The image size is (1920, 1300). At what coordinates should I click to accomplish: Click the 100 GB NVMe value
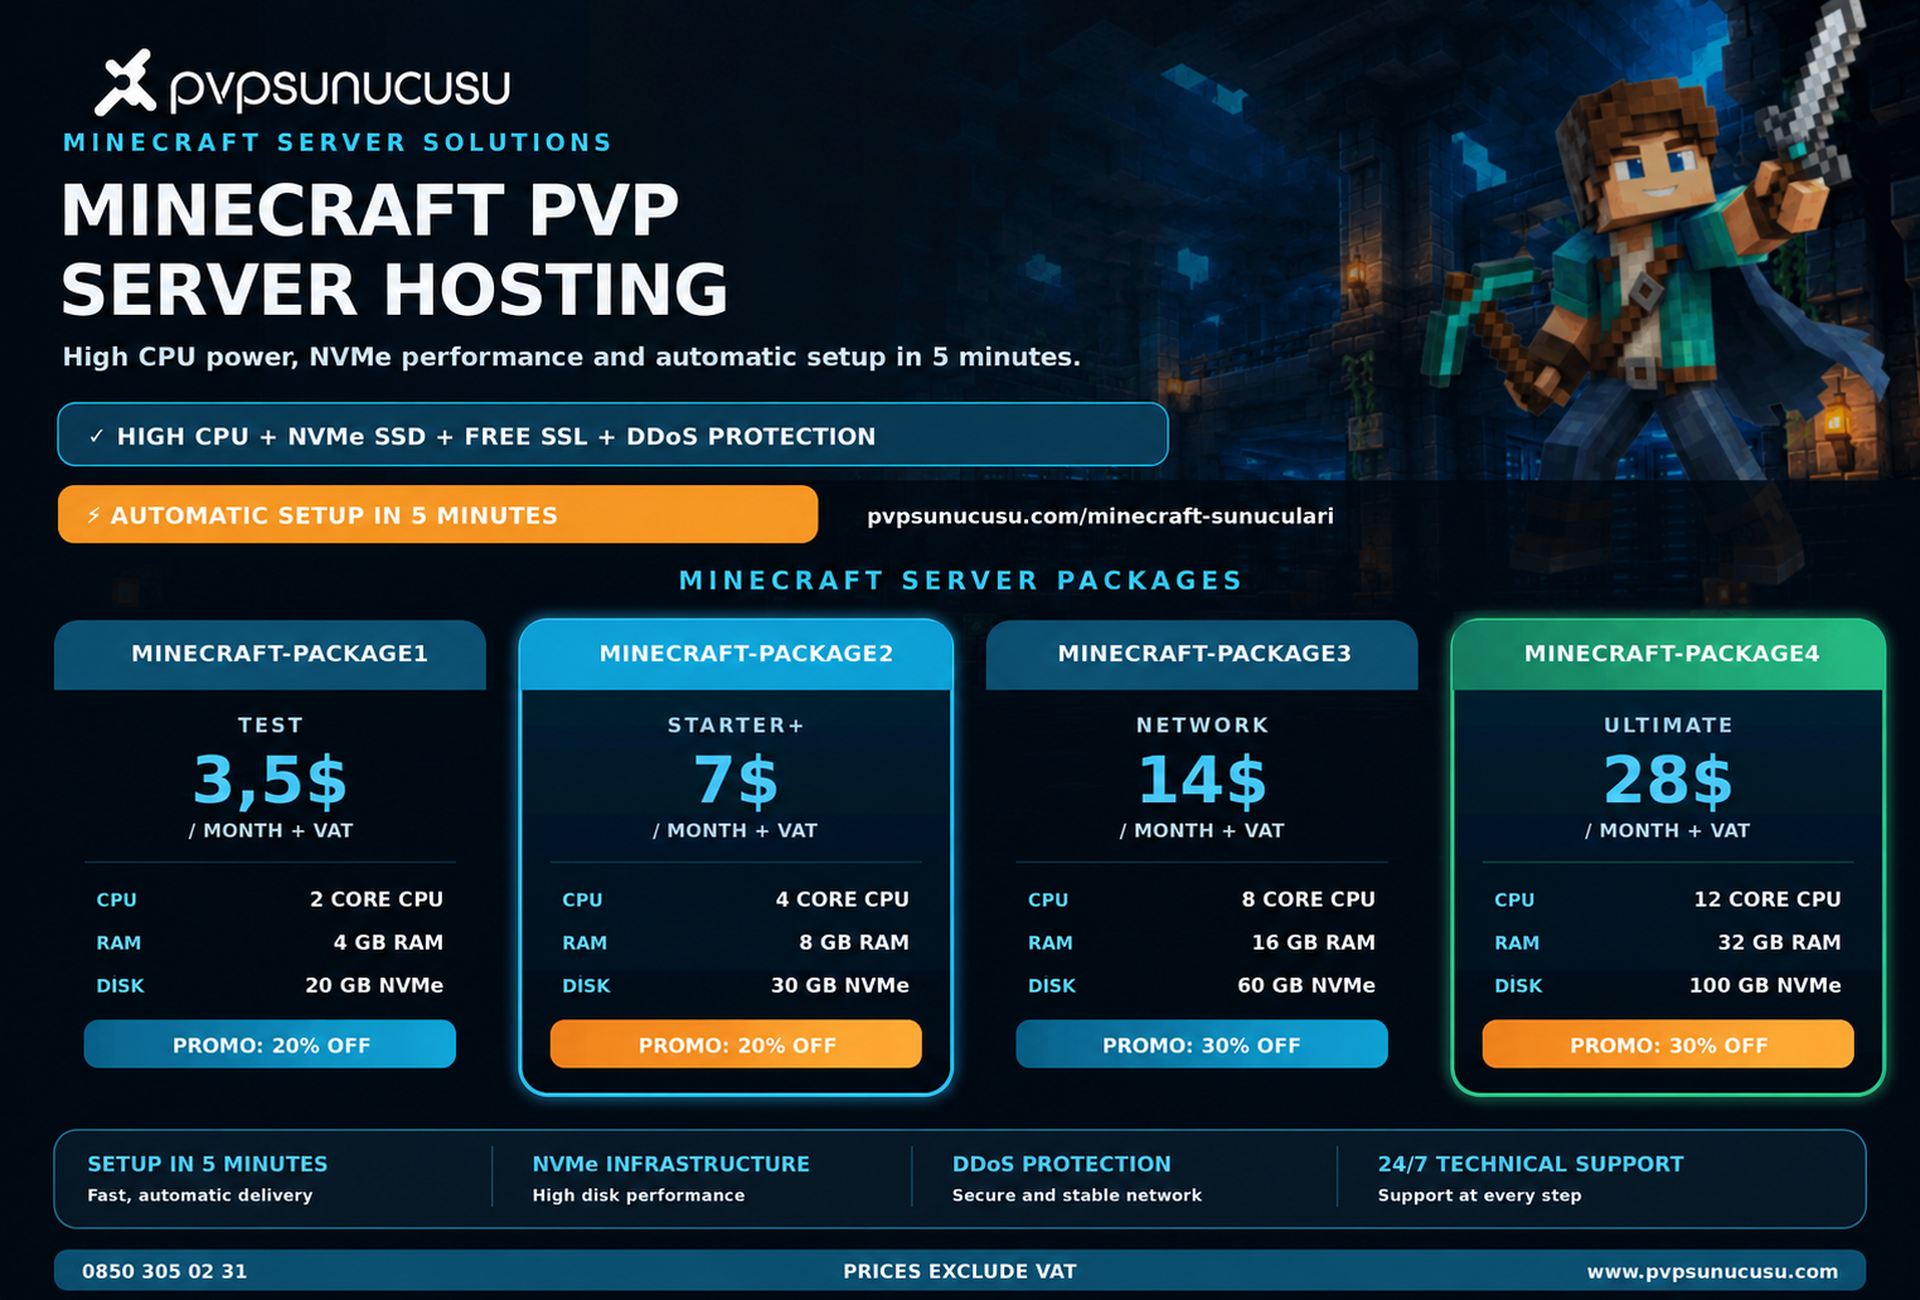coord(1765,985)
